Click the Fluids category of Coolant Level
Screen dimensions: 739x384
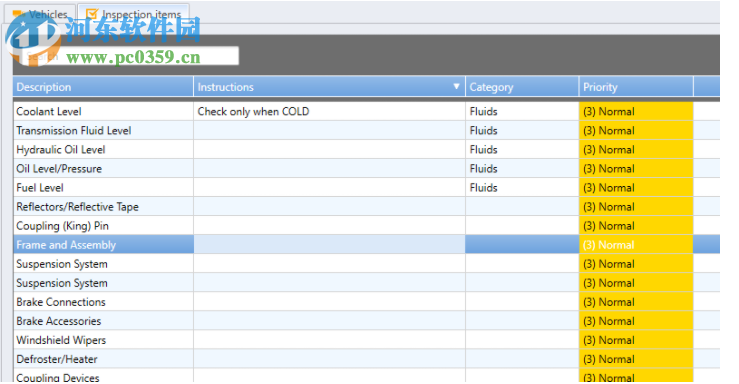coord(522,112)
